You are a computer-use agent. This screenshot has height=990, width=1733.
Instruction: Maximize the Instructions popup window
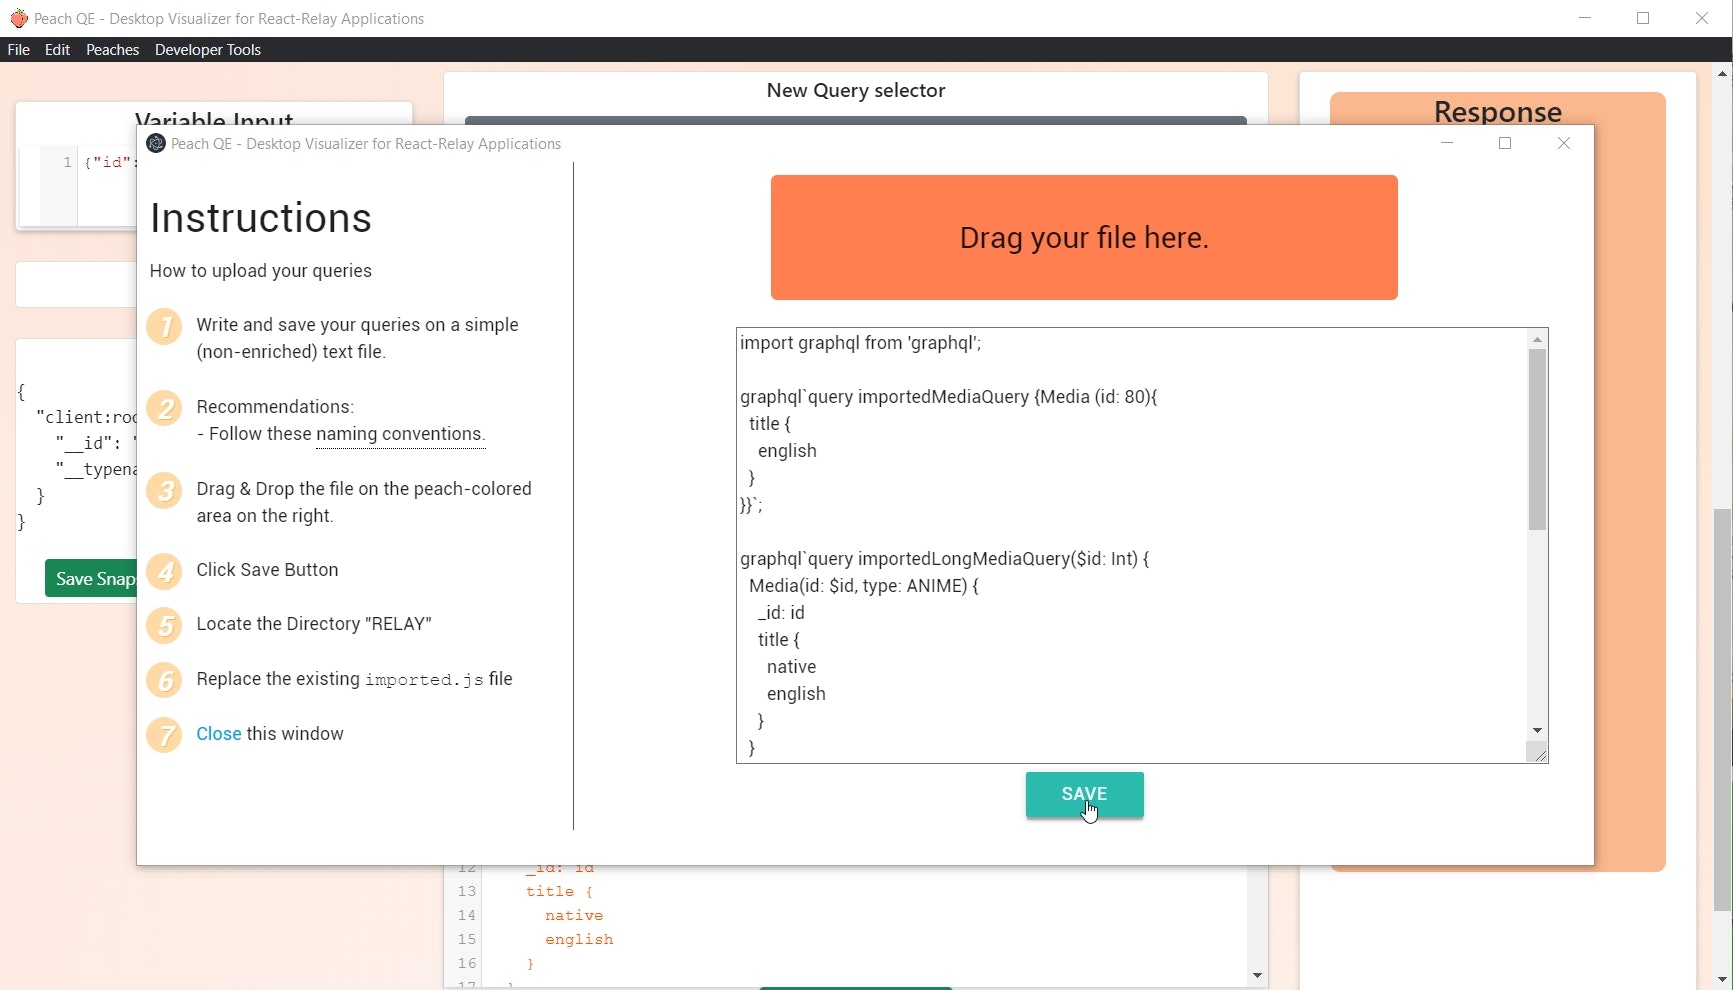[1505, 143]
